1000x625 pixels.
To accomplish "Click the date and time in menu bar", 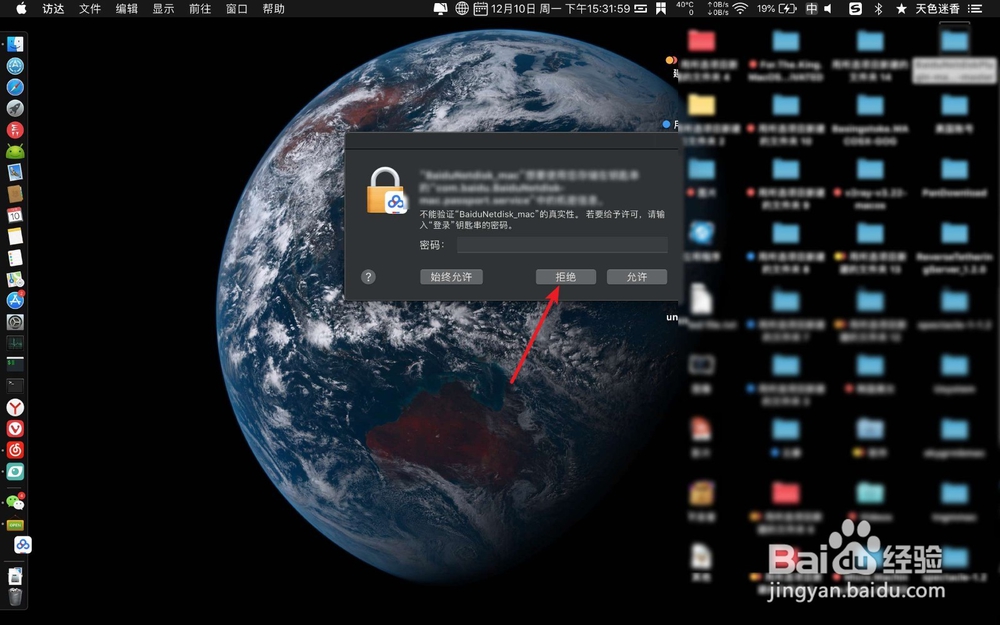I will [x=561, y=8].
